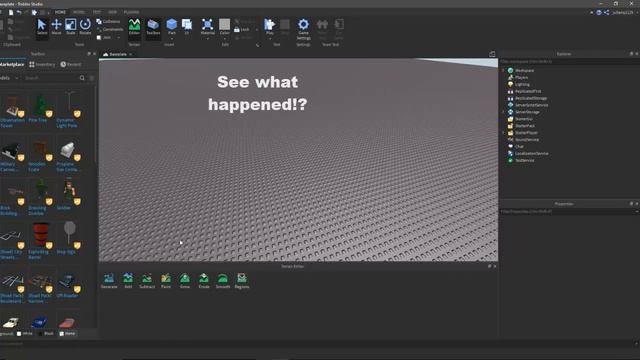Viewport: 640px width, 360px height.
Task: Select the Subtract terrain tool
Action: pyautogui.click(x=147, y=281)
